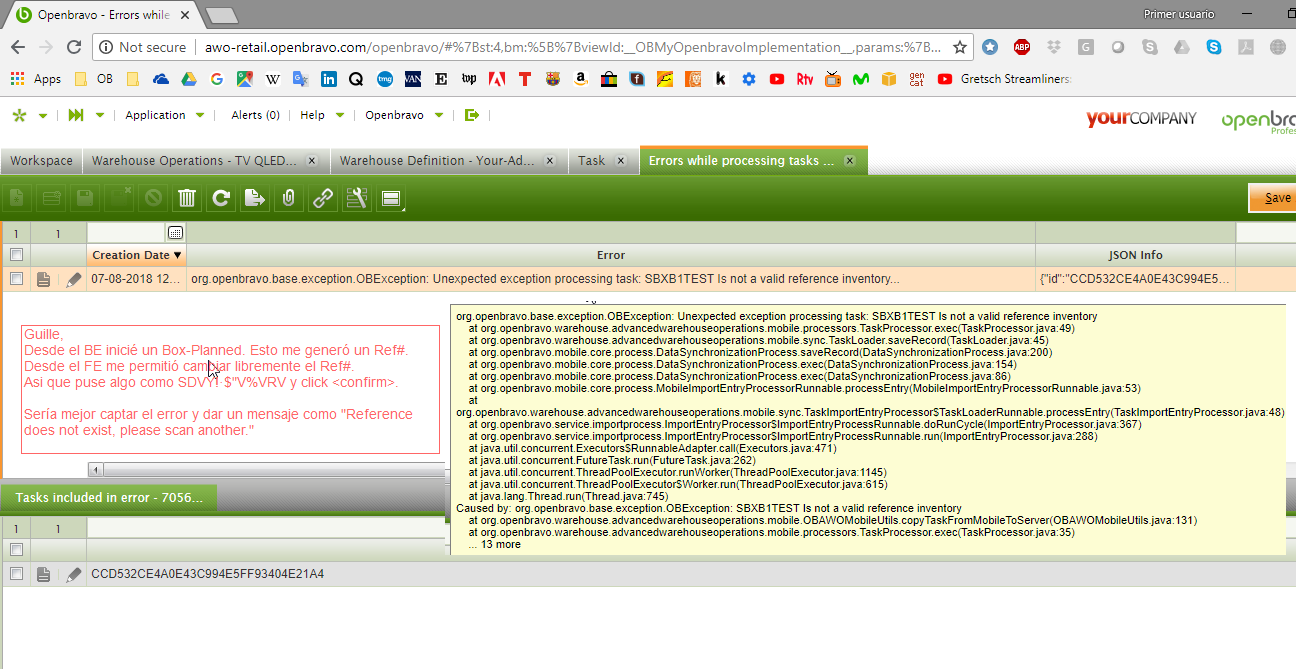Image resolution: width=1296 pixels, height=669 pixels.
Task: Click the green logout icon in the menu bar
Action: click(472, 115)
